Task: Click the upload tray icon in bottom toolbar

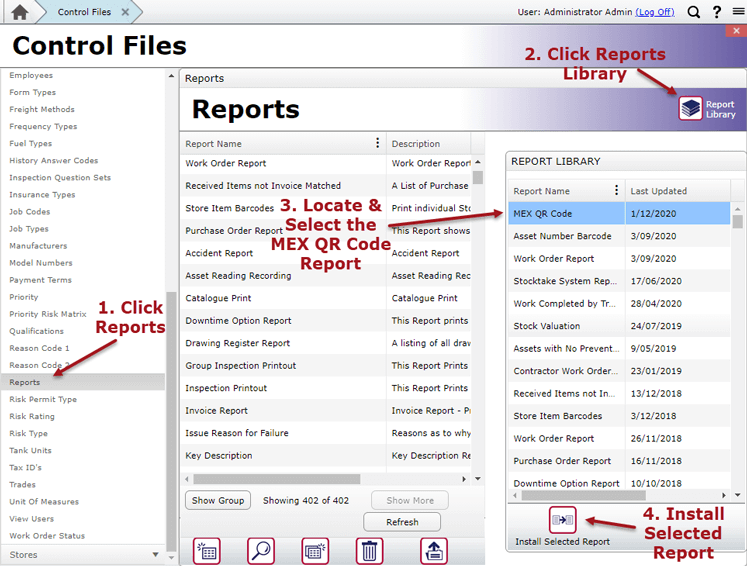Action: (434, 551)
